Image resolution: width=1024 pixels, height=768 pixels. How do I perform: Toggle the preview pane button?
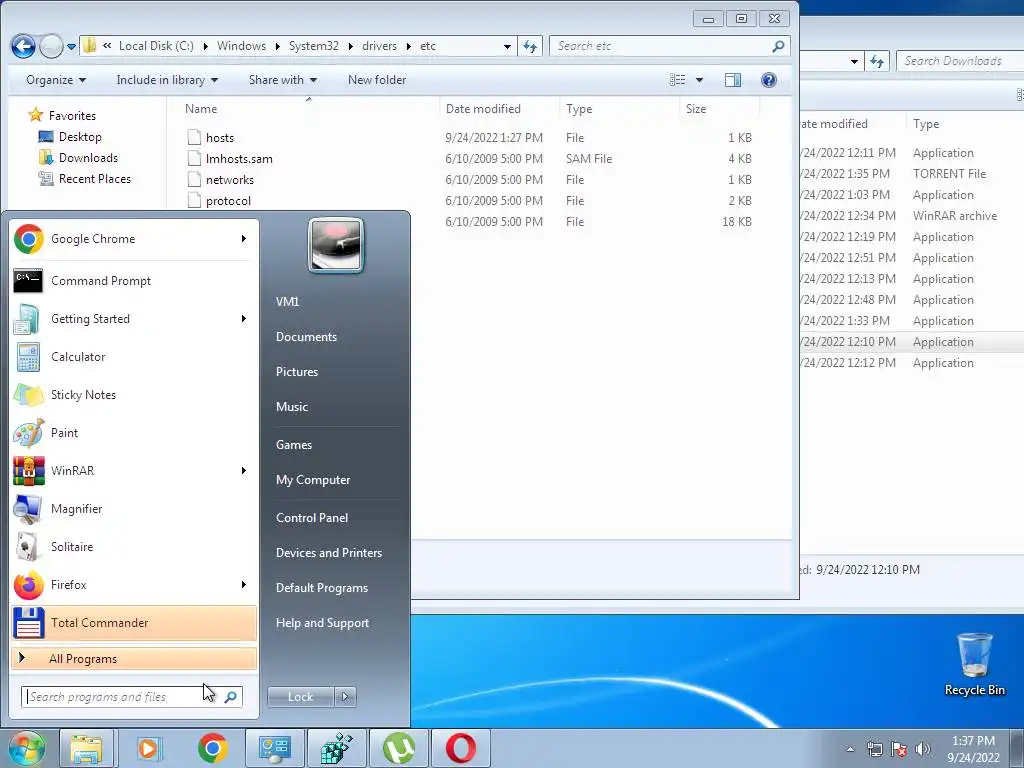pos(733,80)
